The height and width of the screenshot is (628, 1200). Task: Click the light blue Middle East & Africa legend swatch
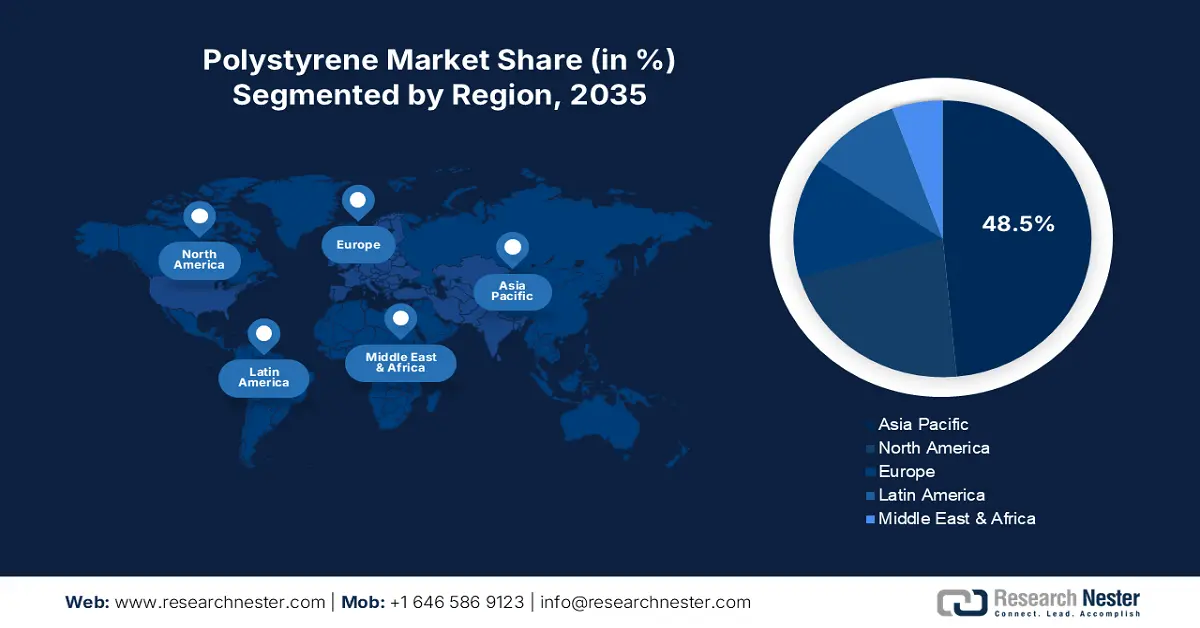(870, 519)
